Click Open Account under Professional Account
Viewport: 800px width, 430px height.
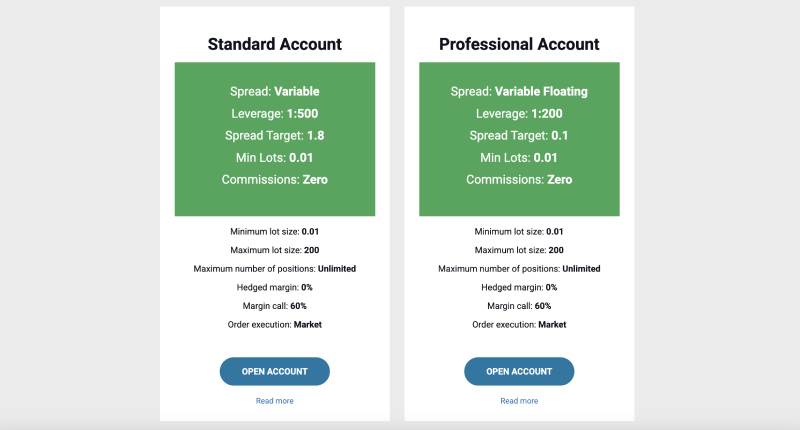click(x=519, y=371)
